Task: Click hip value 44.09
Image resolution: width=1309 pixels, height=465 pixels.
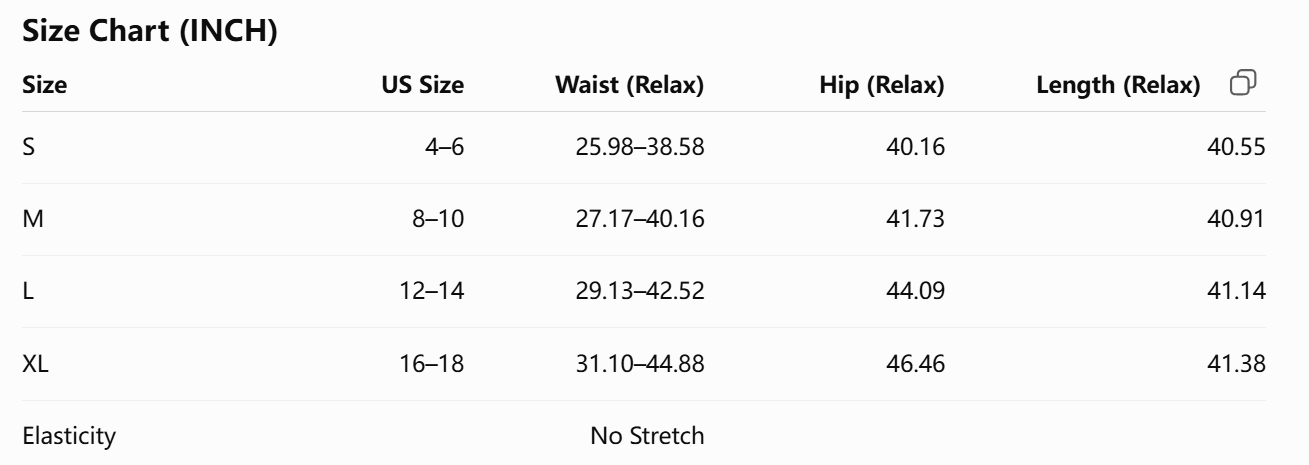Action: click(915, 292)
